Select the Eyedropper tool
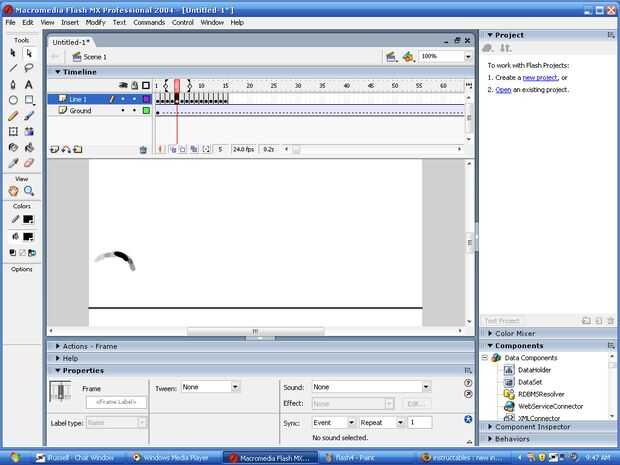620x465 pixels. click(x=13, y=163)
